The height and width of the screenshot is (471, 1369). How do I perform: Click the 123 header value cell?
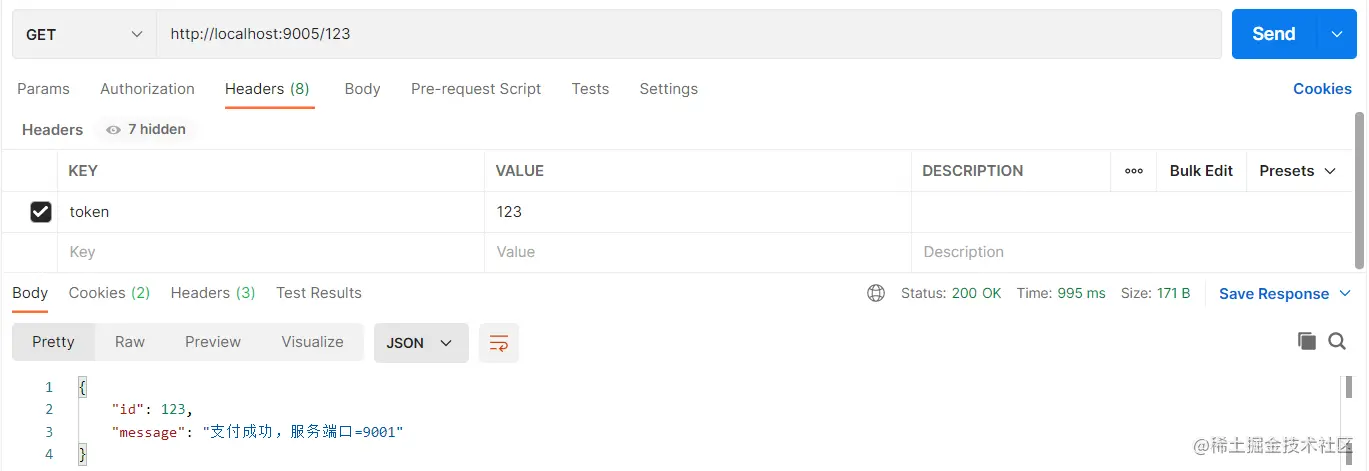[x=698, y=212]
